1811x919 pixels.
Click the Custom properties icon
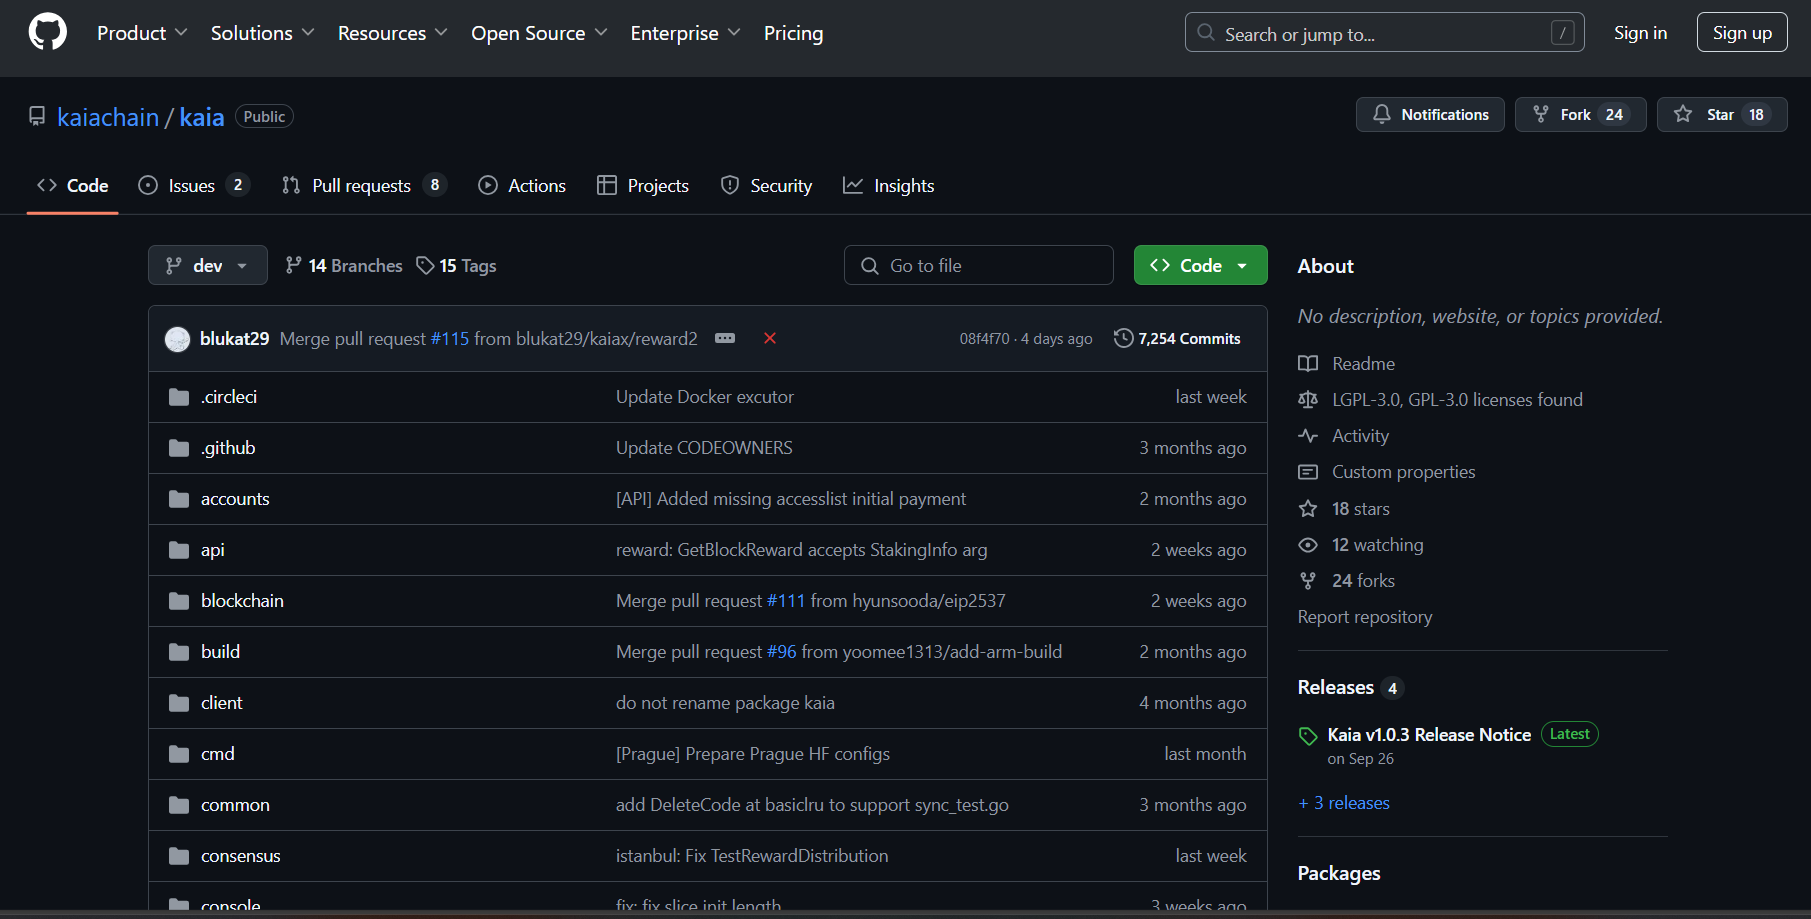[x=1308, y=472]
